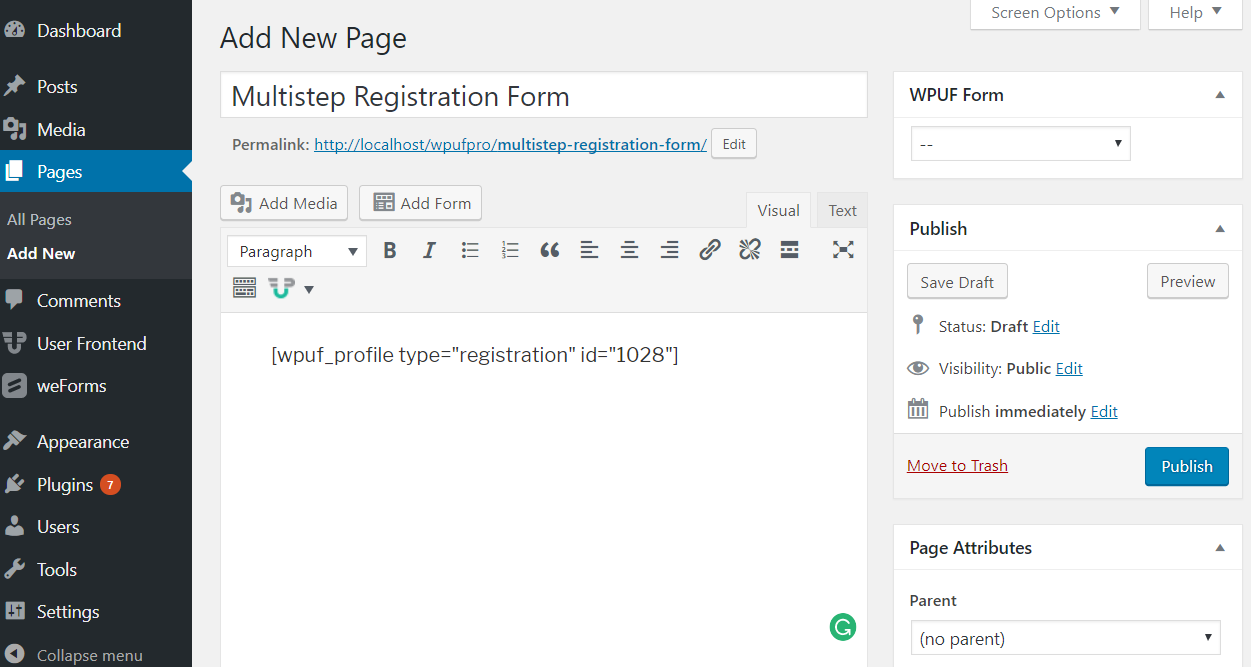This screenshot has width=1251, height=667.
Task: Click the Add Media button
Action: tap(284, 203)
